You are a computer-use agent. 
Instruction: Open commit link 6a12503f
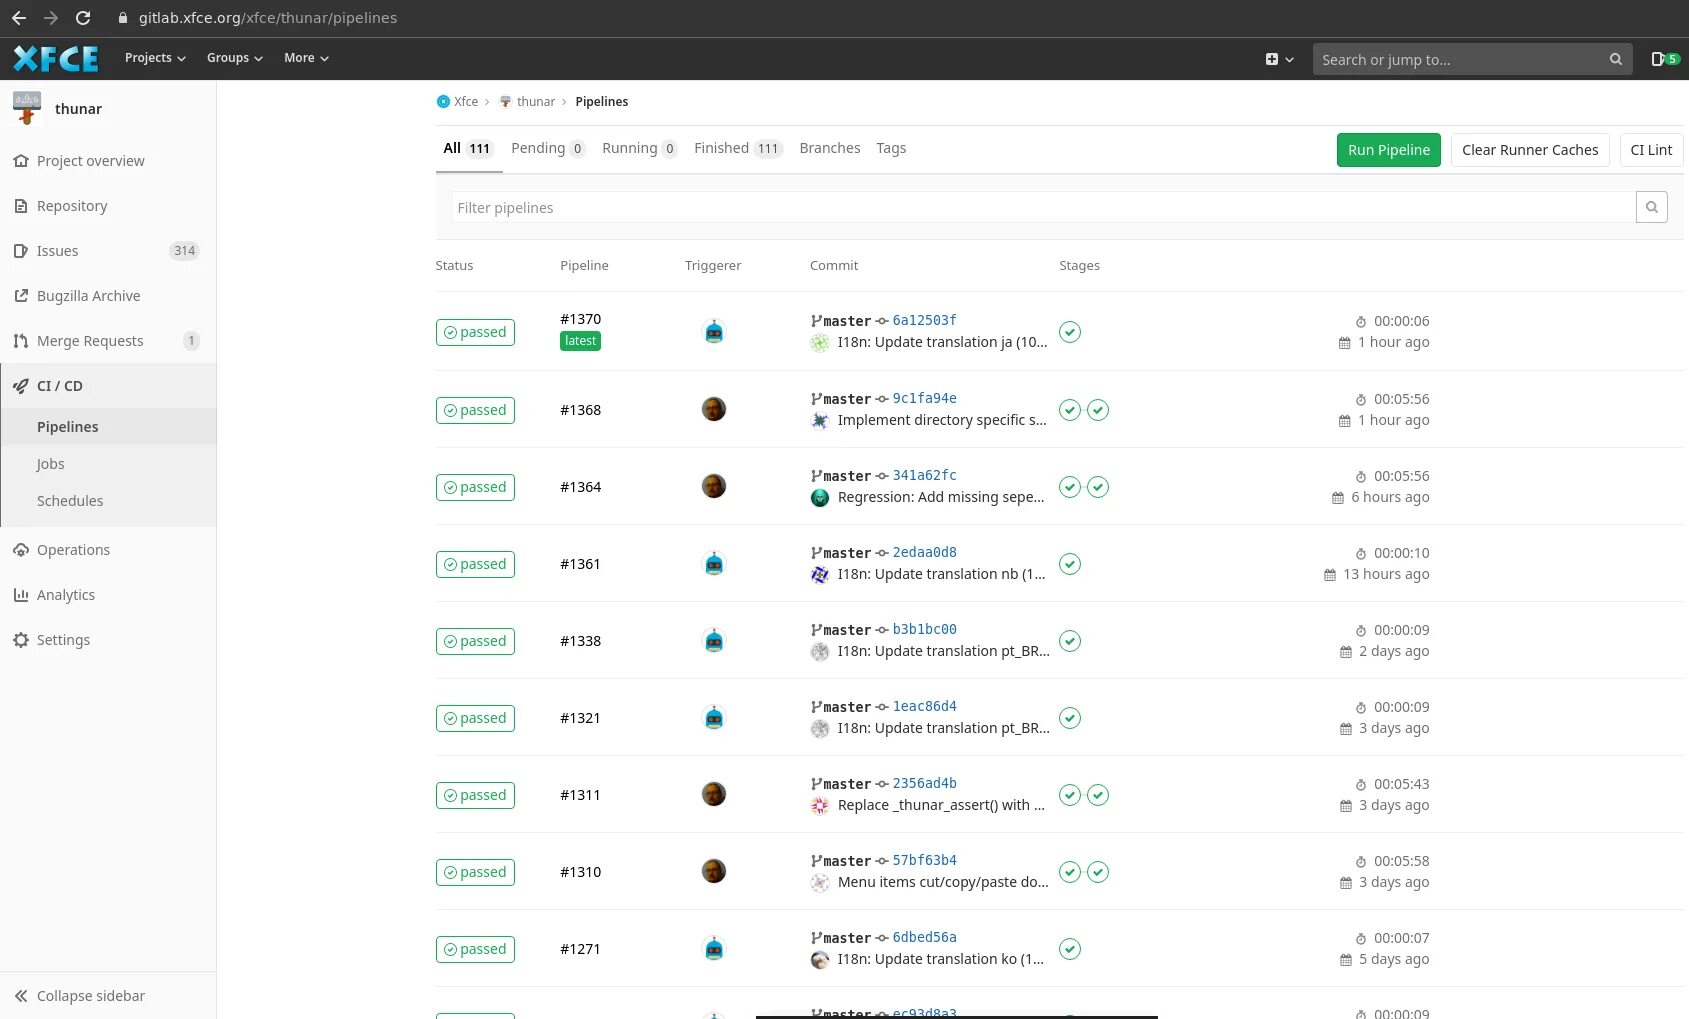pyautogui.click(x=925, y=320)
